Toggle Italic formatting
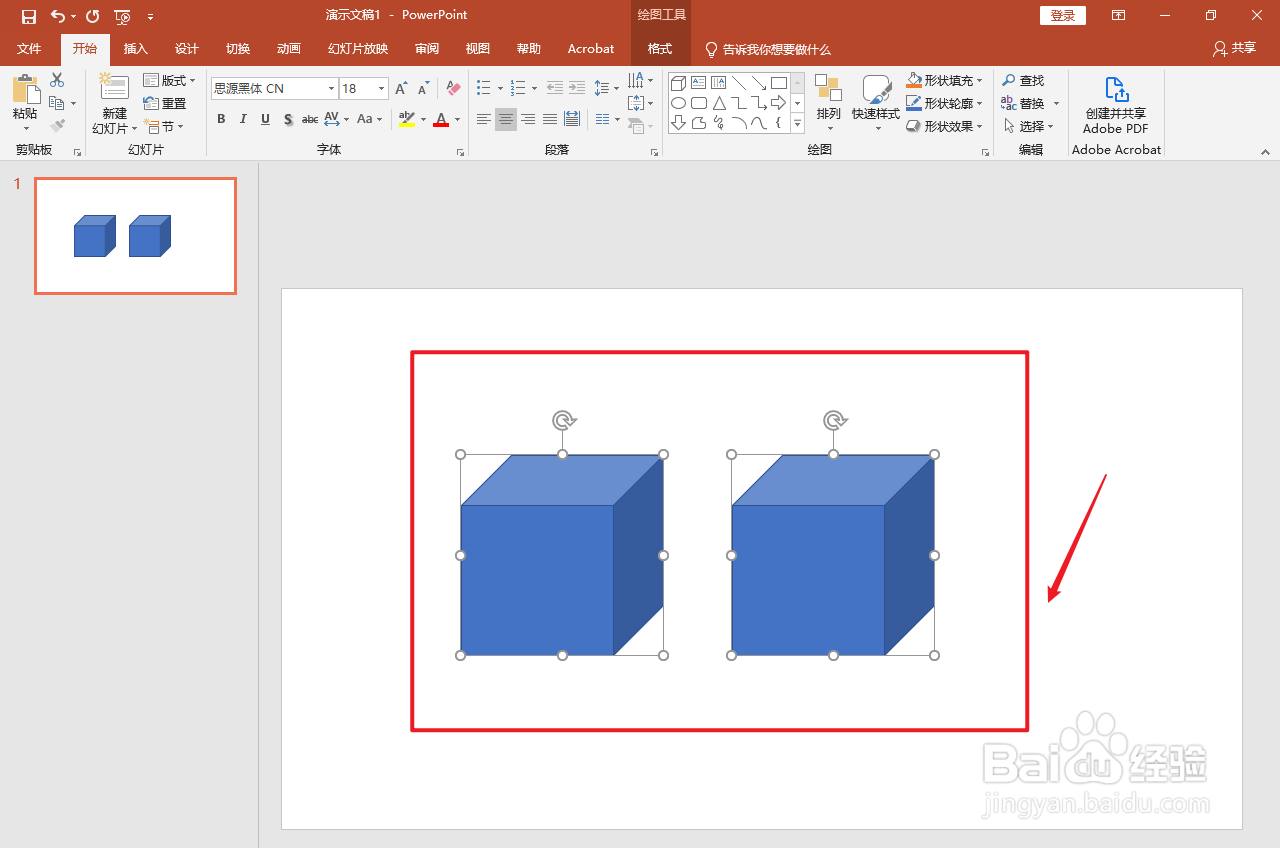This screenshot has width=1280, height=848. click(243, 119)
